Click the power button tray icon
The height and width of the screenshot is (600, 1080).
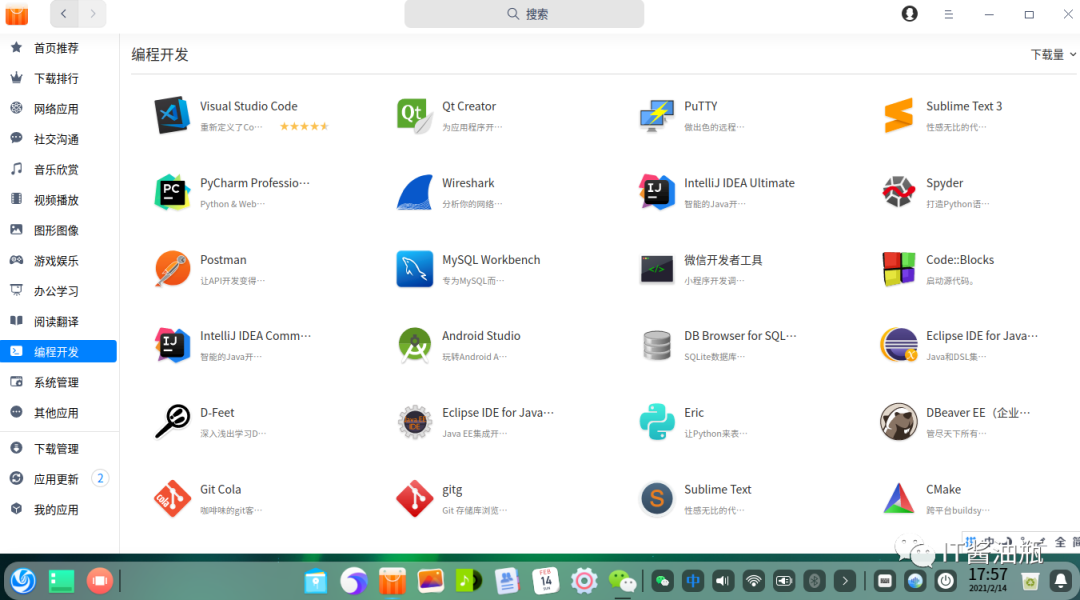click(x=946, y=581)
